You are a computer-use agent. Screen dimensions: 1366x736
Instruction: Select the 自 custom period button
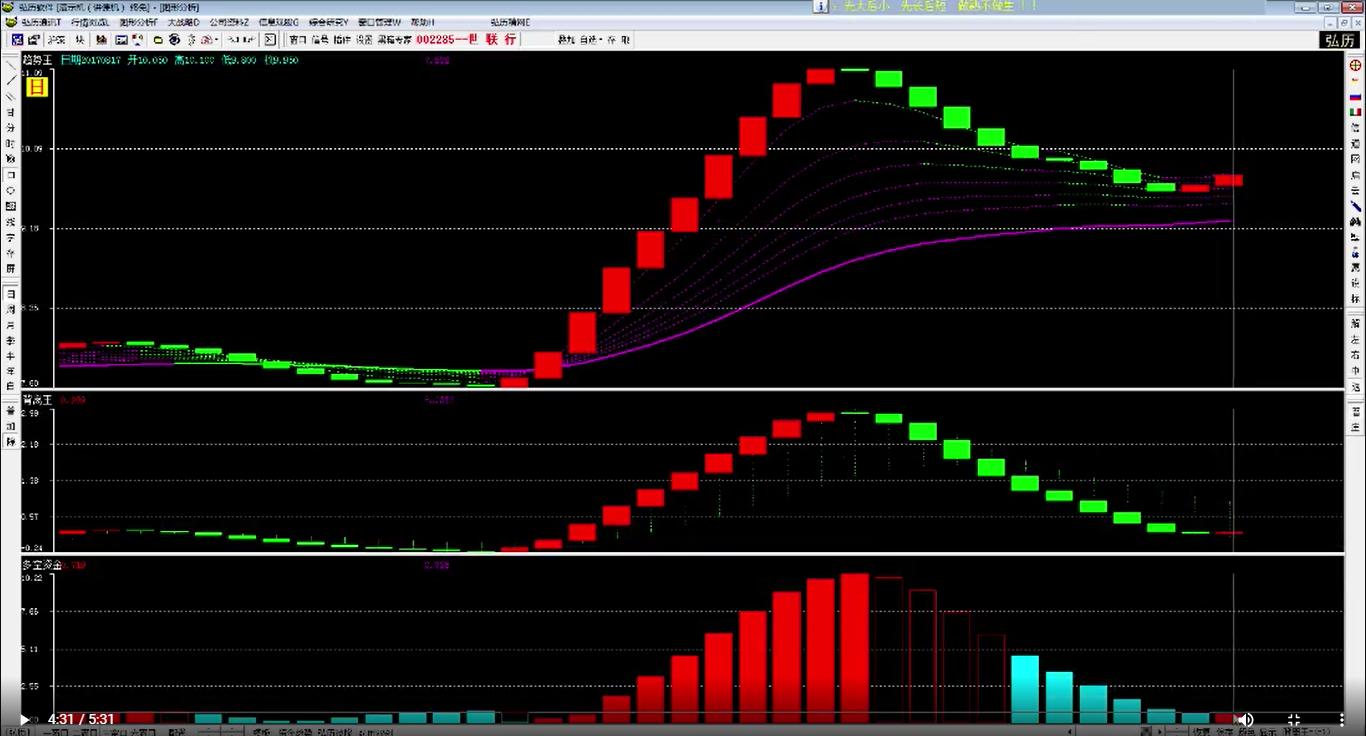11,386
